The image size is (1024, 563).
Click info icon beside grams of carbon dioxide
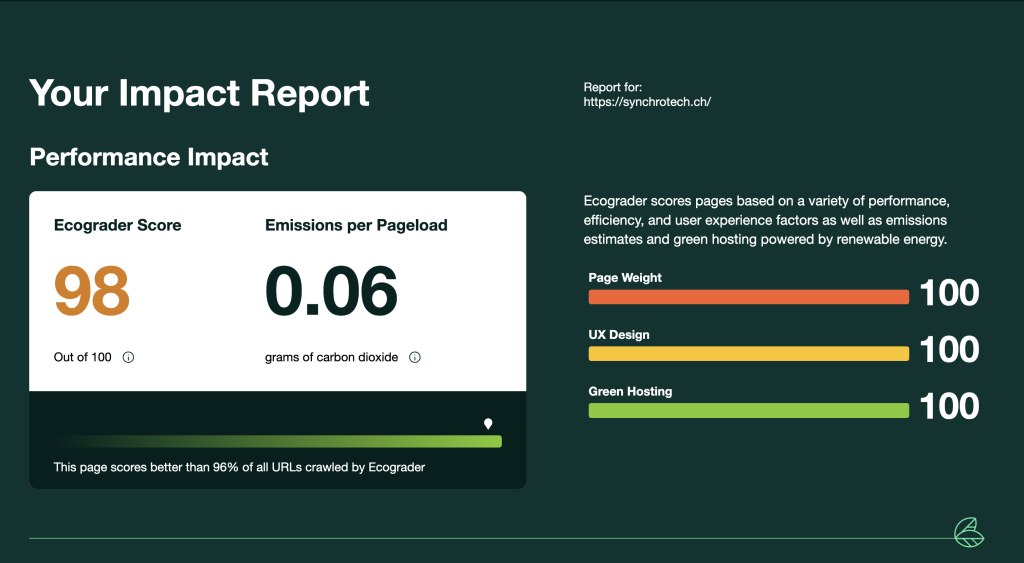(415, 357)
